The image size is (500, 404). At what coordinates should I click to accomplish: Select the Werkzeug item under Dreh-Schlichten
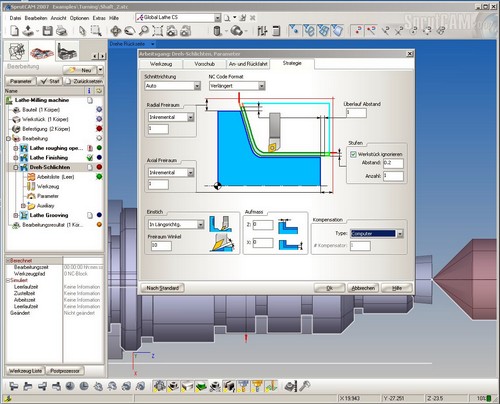48,187
